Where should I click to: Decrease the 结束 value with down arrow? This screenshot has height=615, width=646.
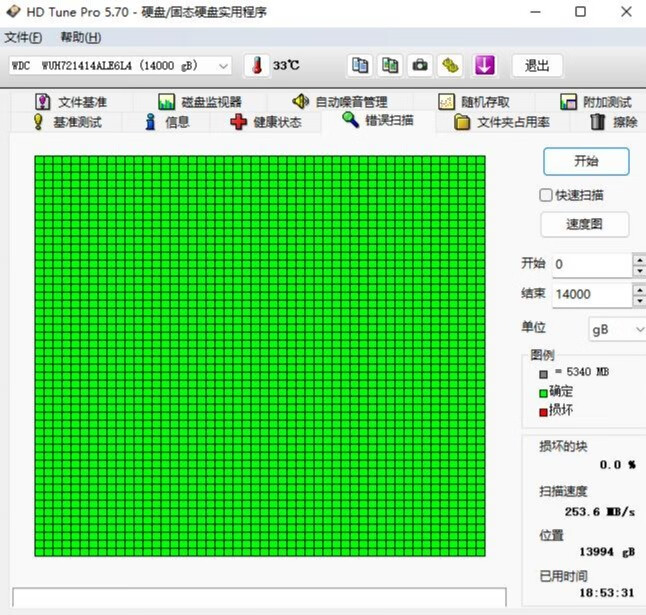click(639, 301)
